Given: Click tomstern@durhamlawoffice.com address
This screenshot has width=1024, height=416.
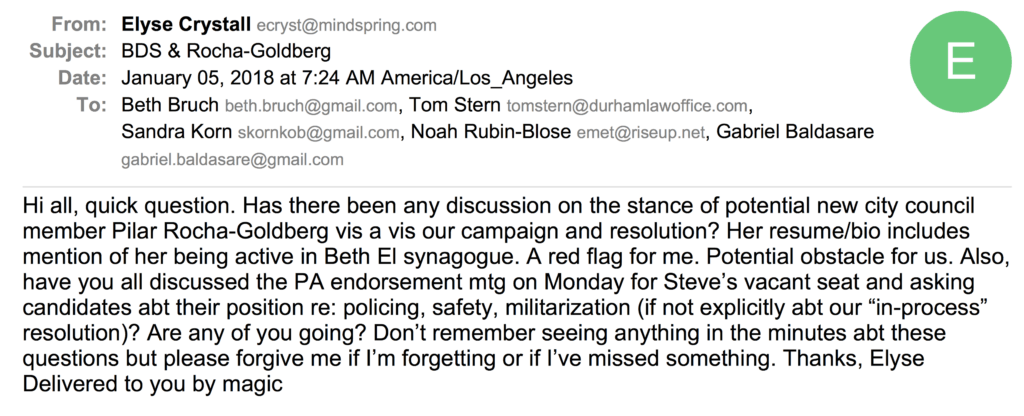Looking at the screenshot, I should click(x=627, y=106).
